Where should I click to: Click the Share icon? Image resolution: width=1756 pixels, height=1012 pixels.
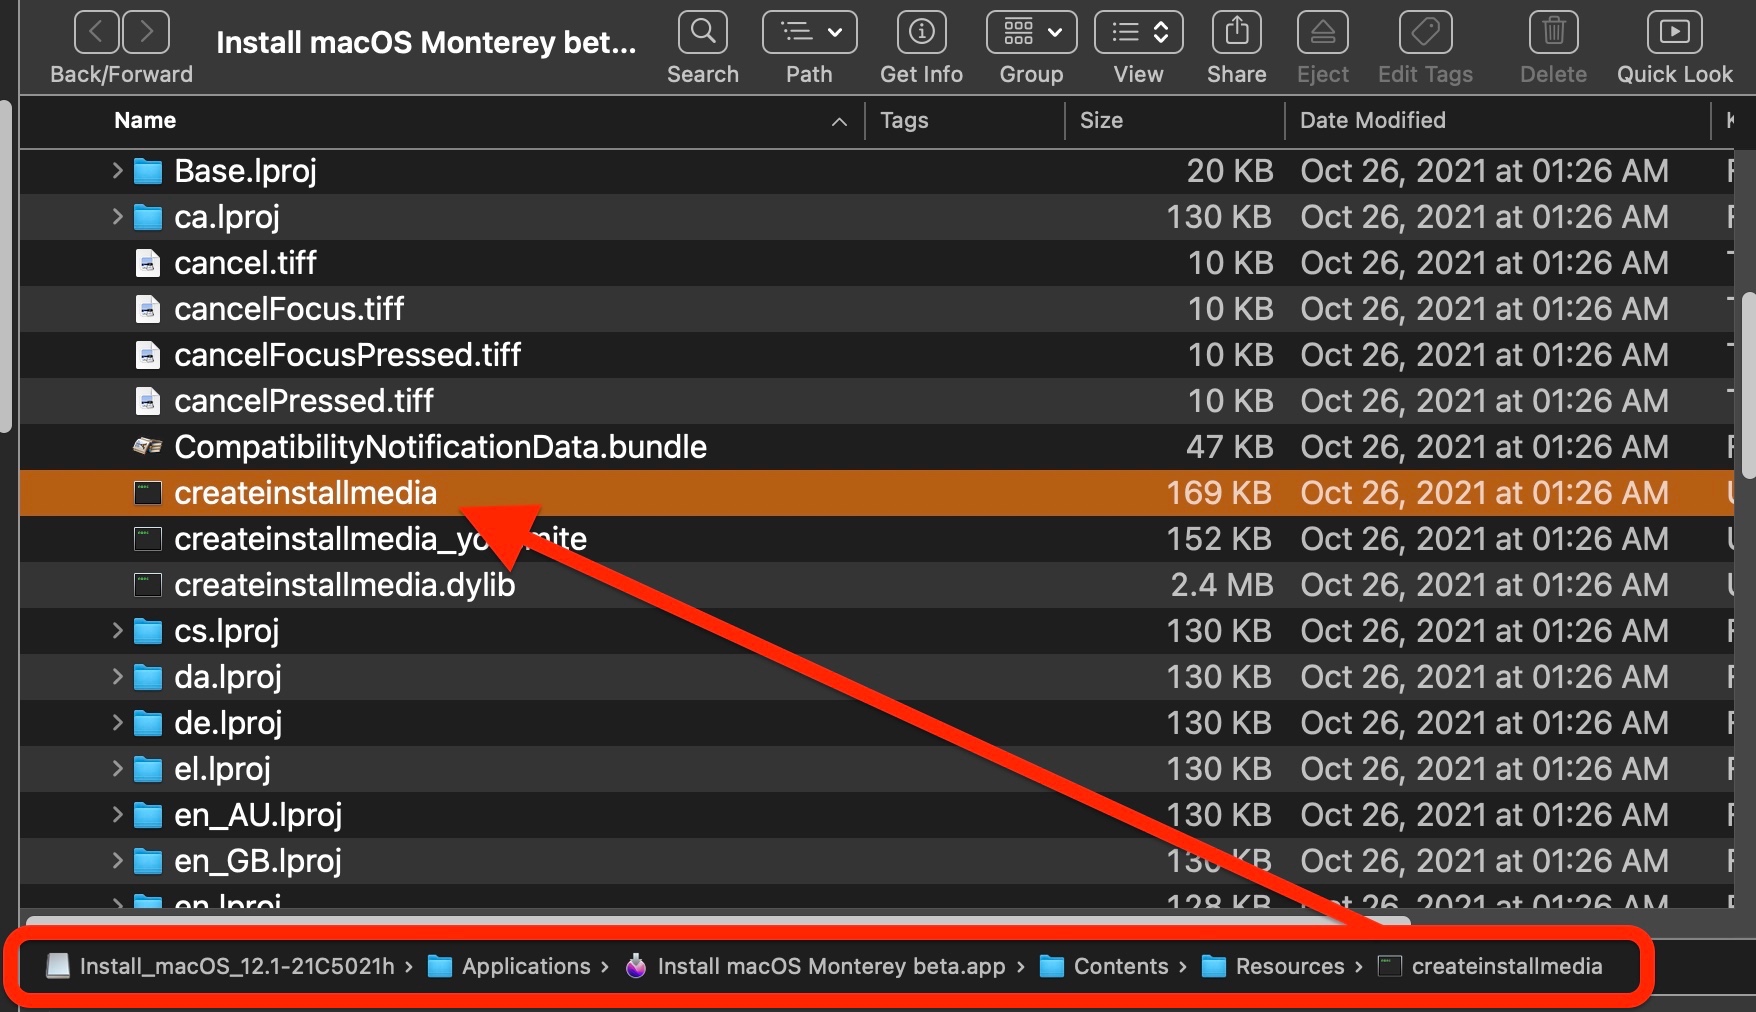click(x=1235, y=32)
